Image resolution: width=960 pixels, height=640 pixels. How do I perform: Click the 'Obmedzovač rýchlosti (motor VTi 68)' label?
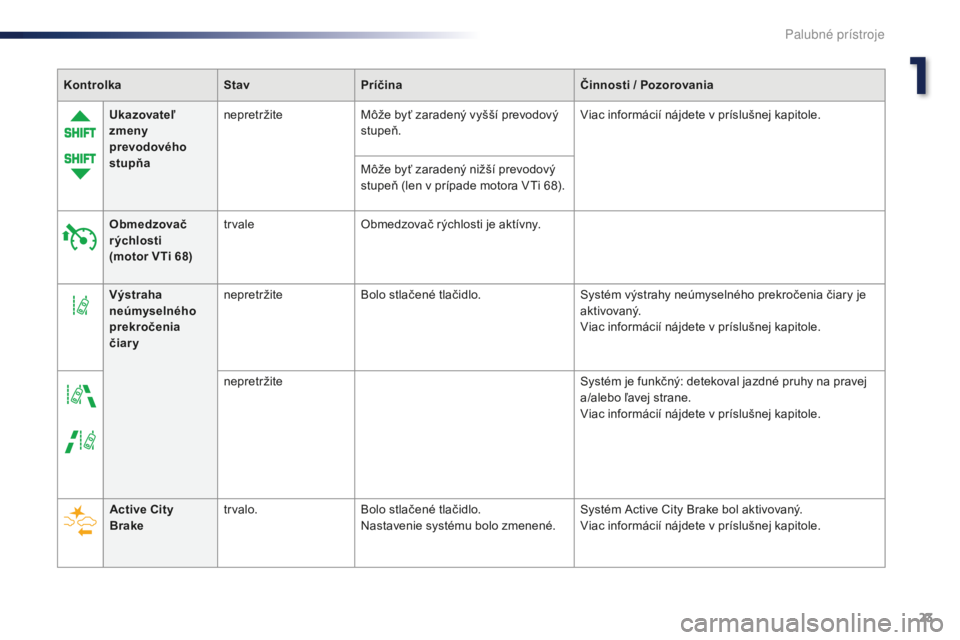[151, 241]
